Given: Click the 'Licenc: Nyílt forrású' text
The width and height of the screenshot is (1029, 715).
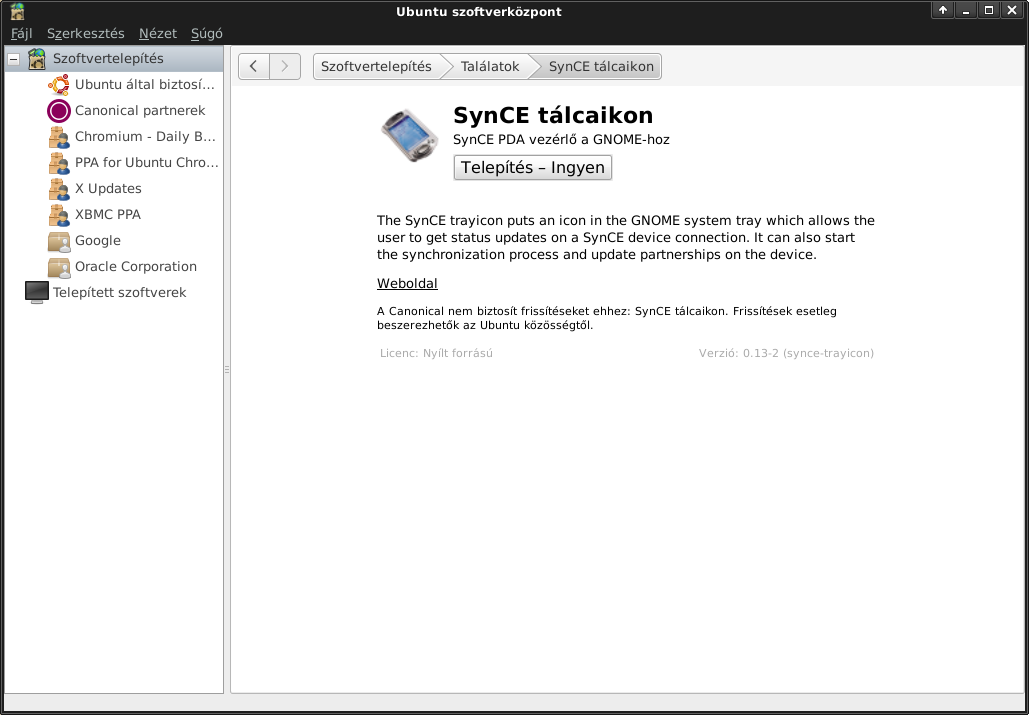Looking at the screenshot, I should [436, 353].
